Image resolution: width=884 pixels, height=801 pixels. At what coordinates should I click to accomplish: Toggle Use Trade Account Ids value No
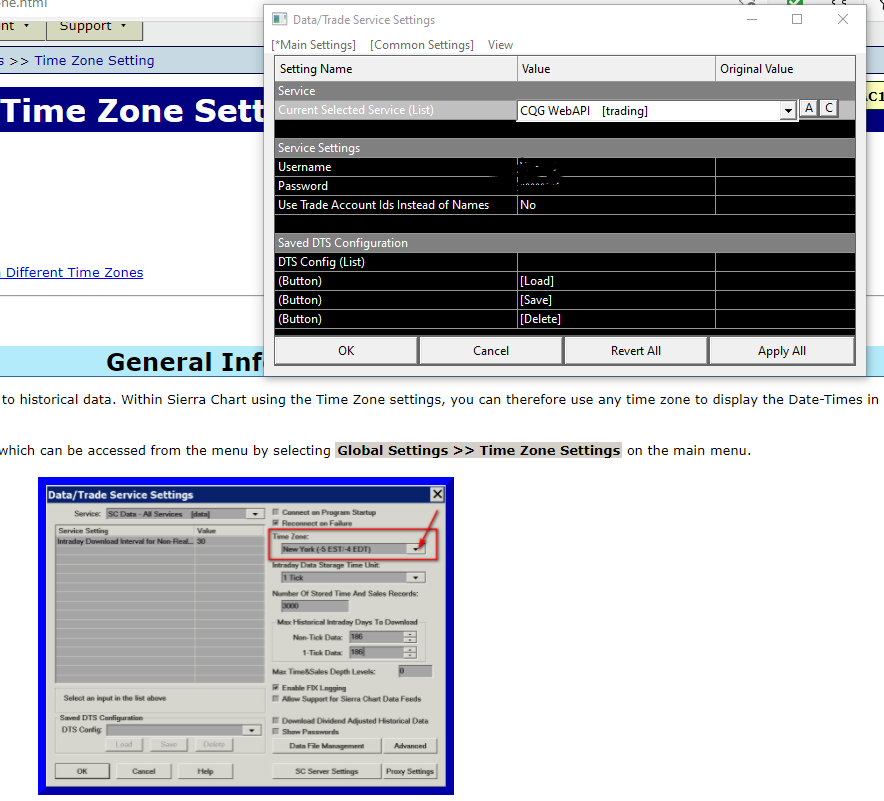(x=616, y=205)
